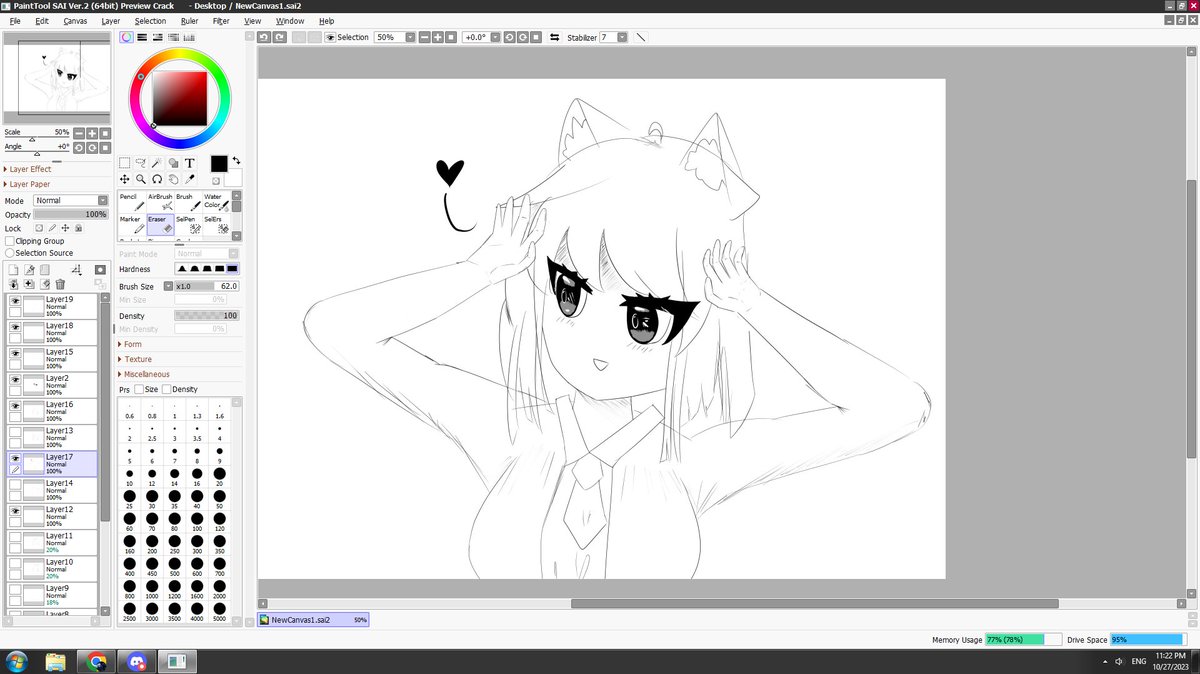Expand the Layer Effect section

28,169
